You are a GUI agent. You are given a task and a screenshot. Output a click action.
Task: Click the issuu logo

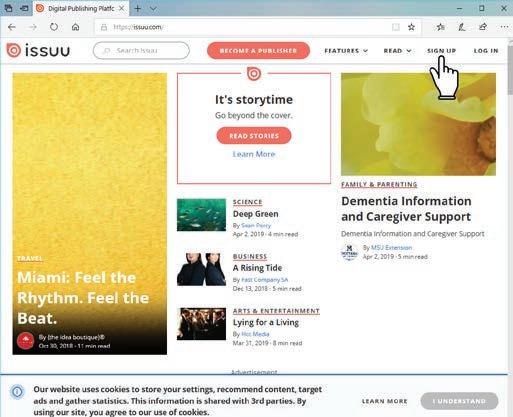pos(38,51)
